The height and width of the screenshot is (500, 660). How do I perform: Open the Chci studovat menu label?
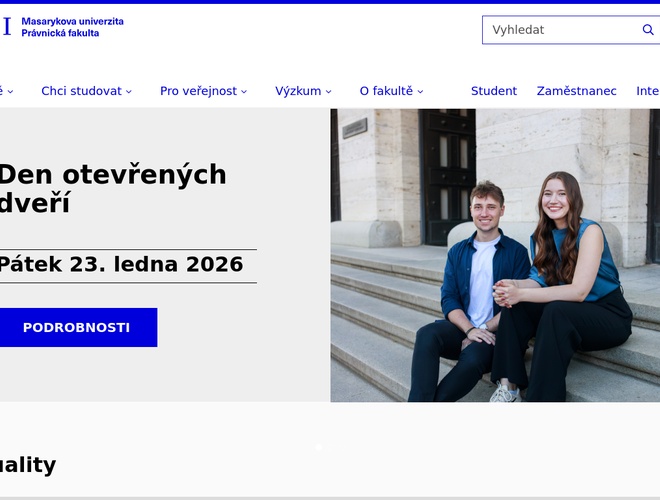[81, 91]
